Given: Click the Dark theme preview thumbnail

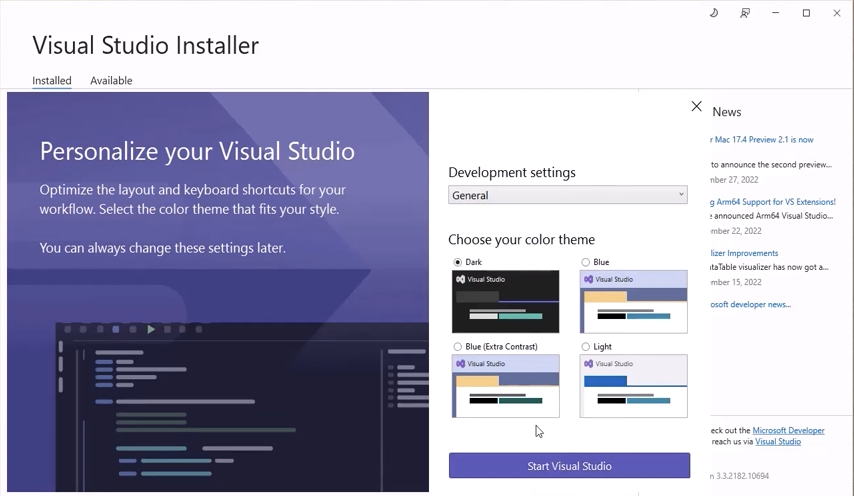Looking at the screenshot, I should point(505,302).
